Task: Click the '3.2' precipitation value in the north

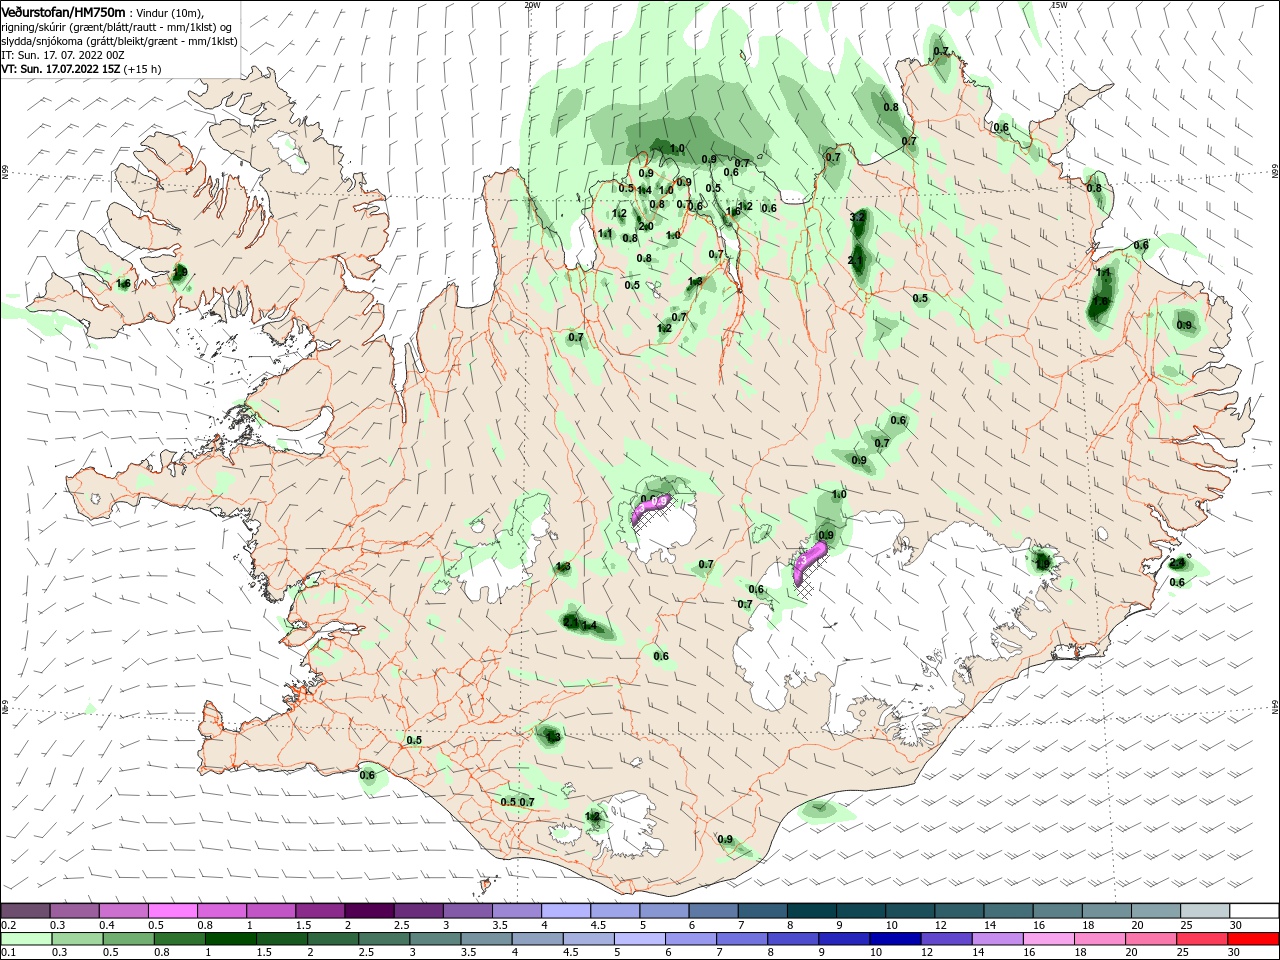Action: [857, 217]
